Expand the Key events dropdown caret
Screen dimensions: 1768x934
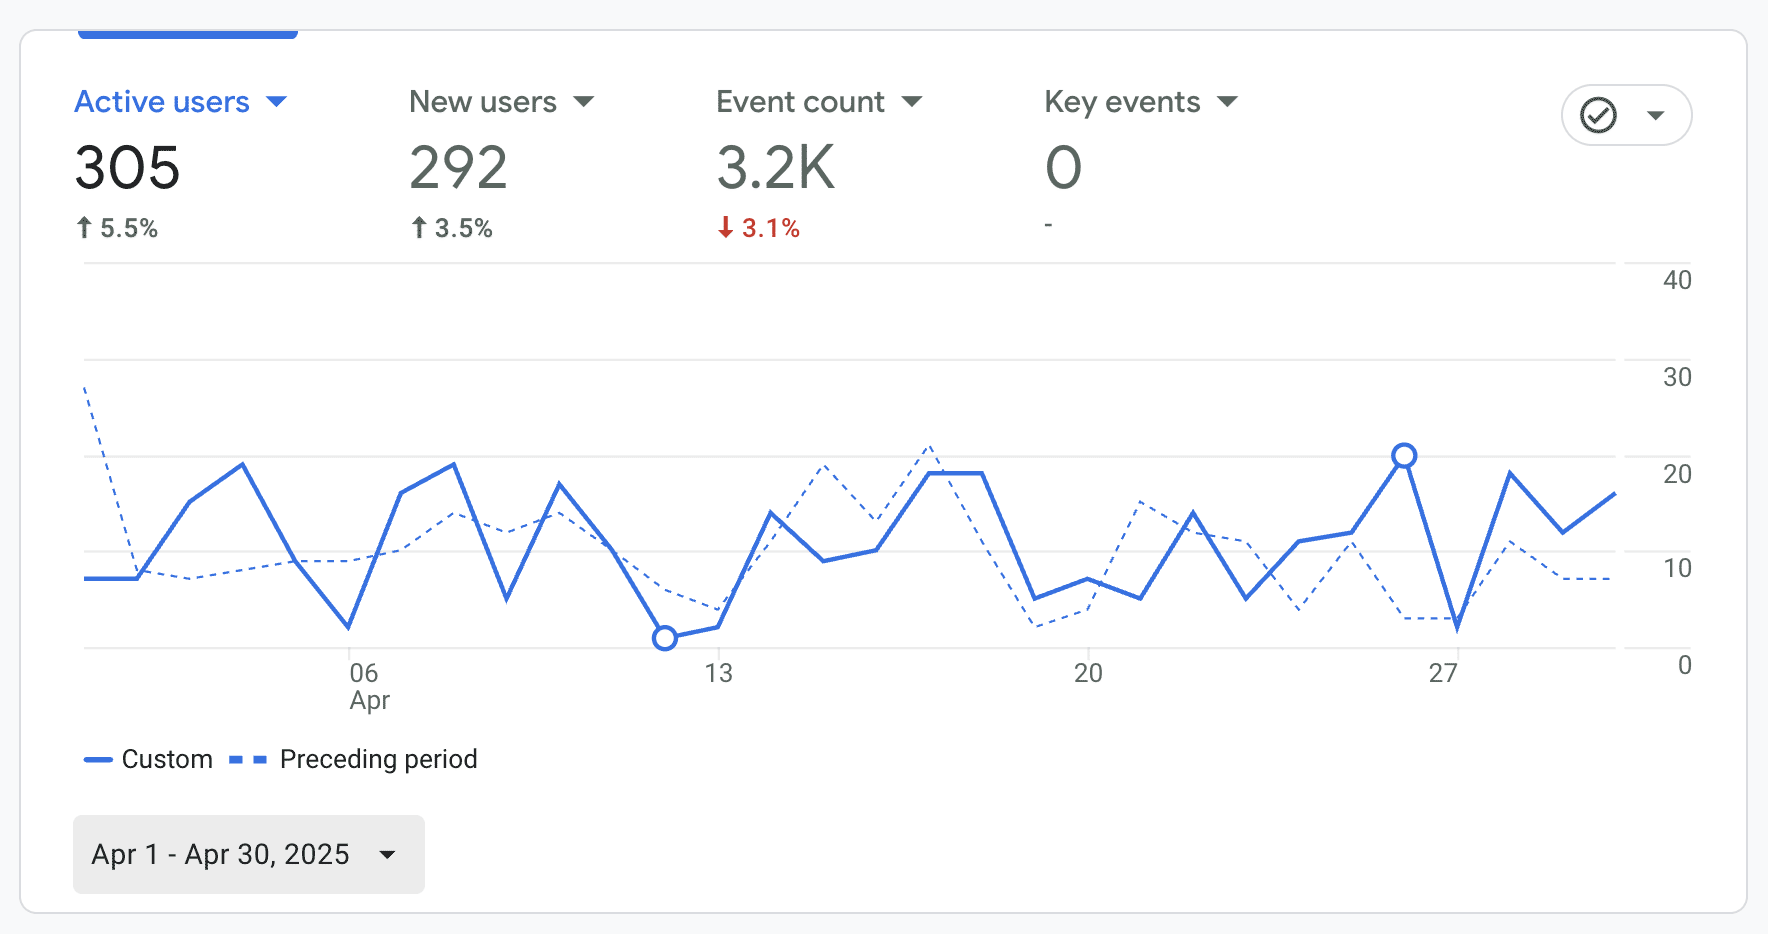1228,102
